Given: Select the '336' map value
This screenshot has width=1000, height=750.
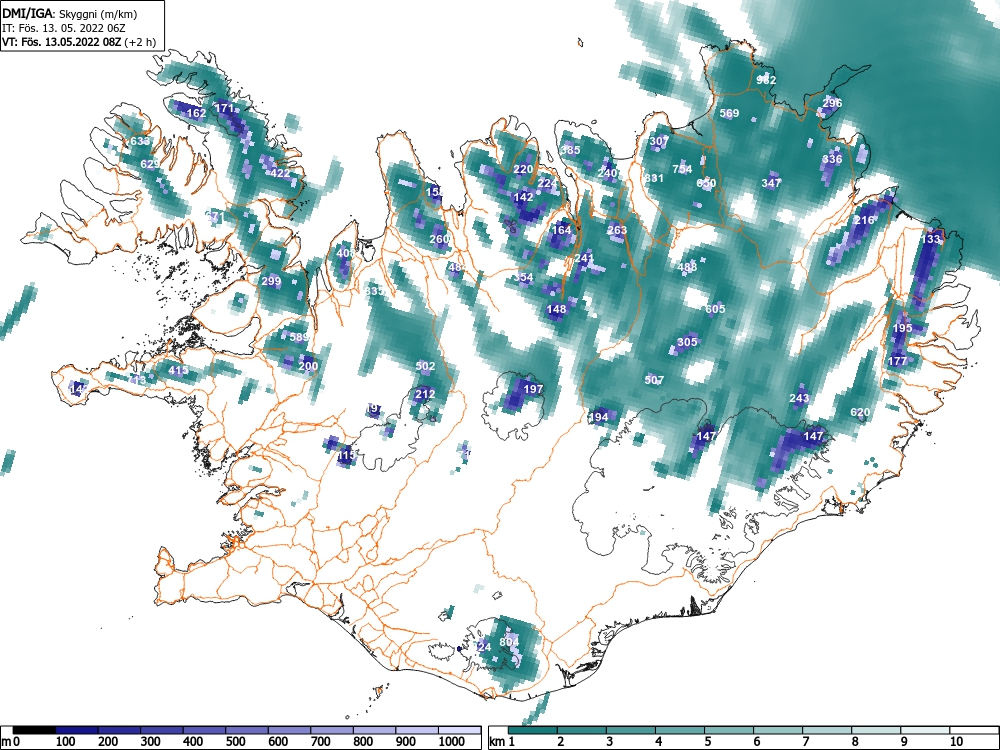Looking at the screenshot, I should (832, 159).
